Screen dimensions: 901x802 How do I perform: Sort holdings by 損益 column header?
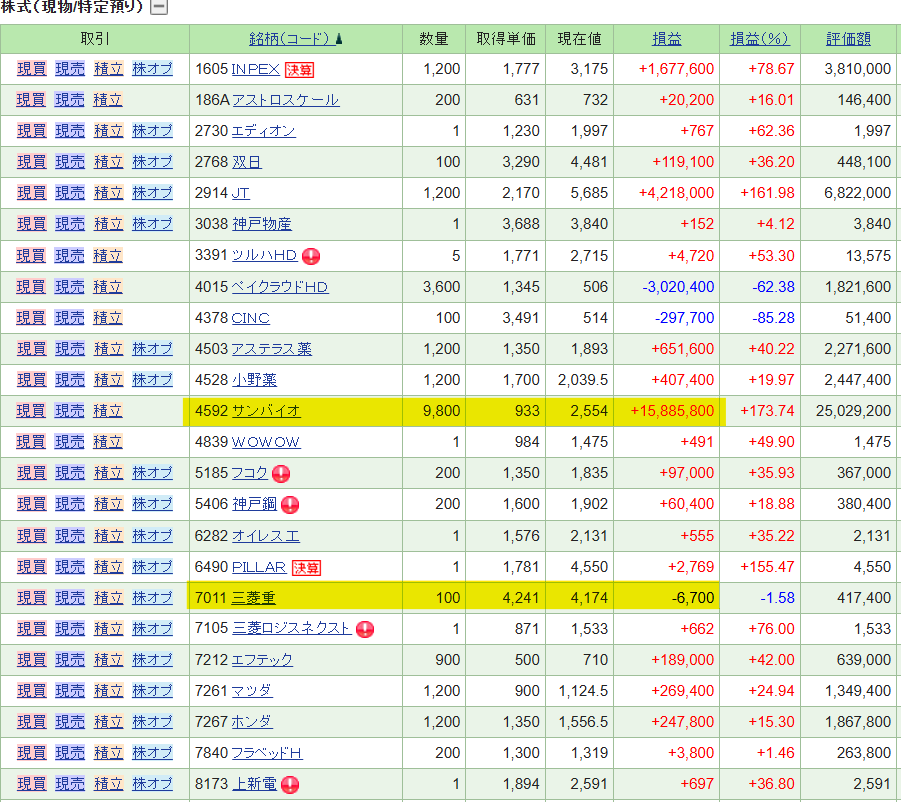coord(667,39)
